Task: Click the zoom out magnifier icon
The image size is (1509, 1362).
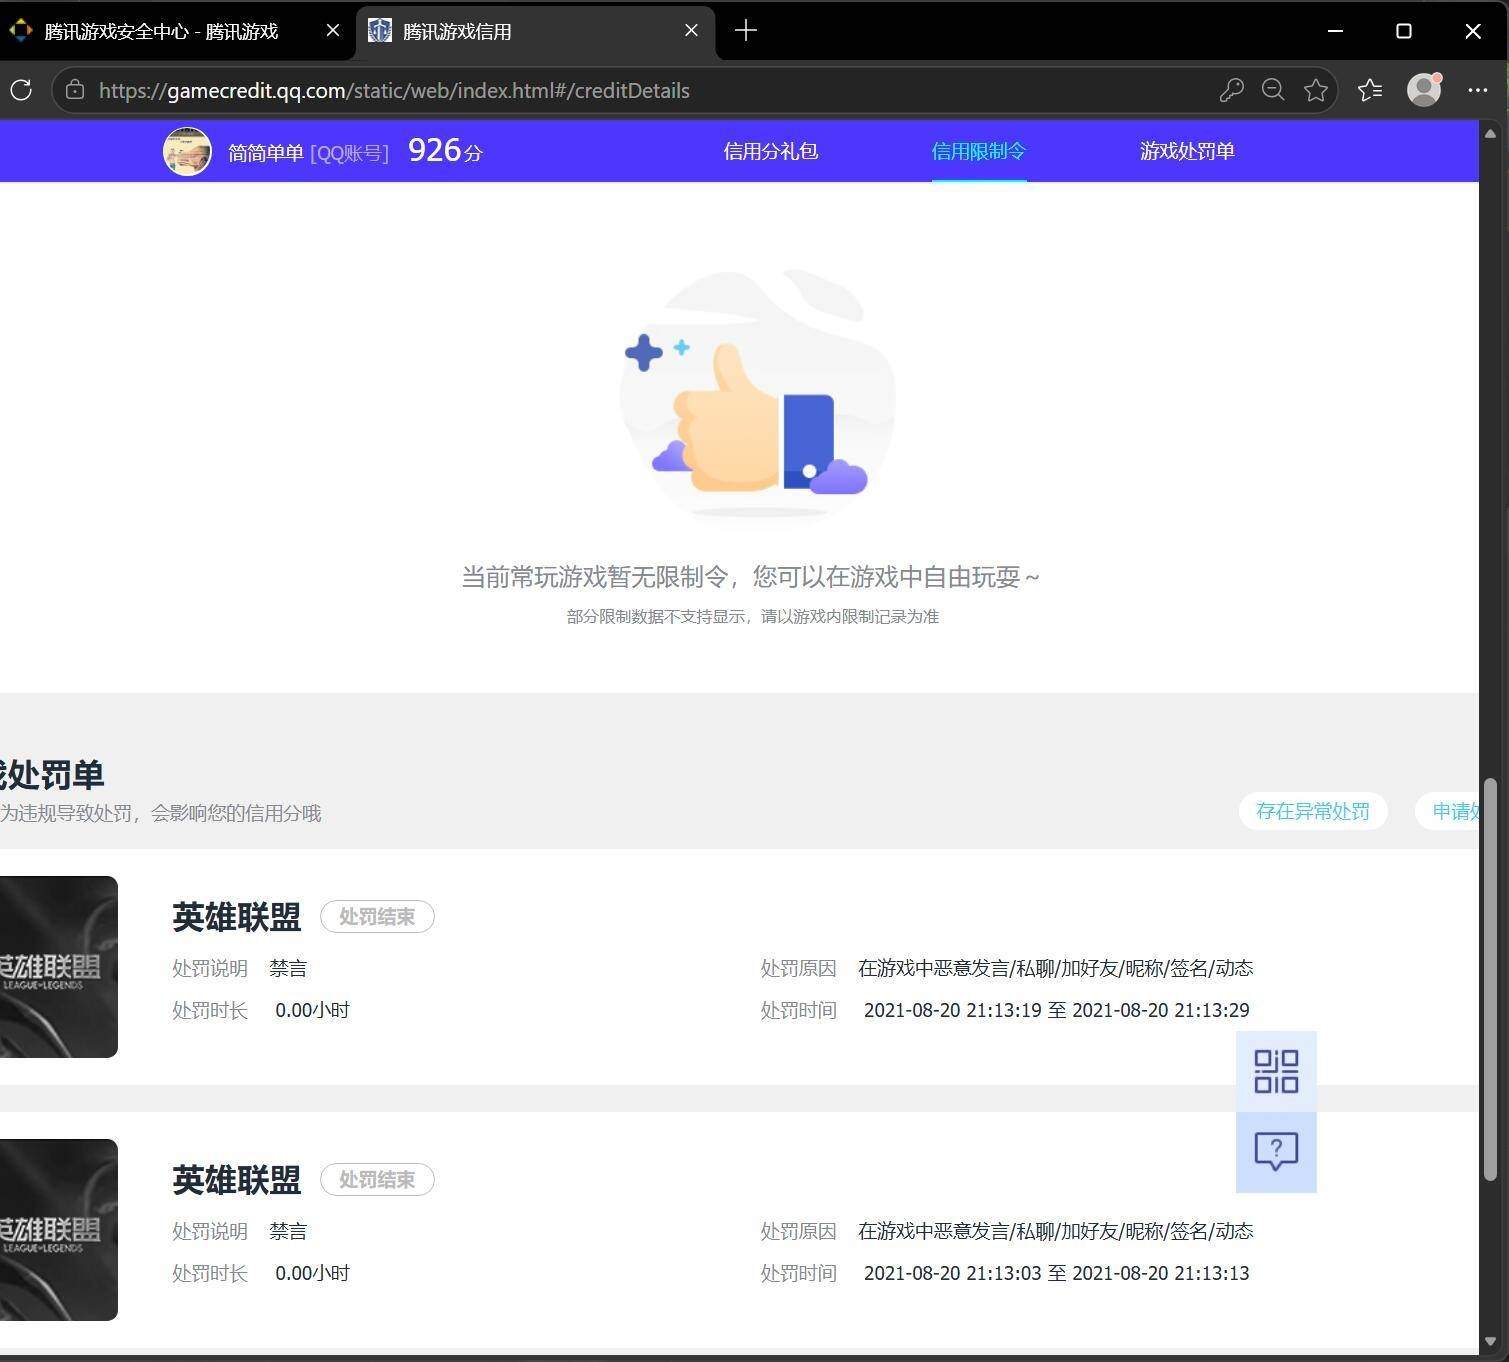Action: point(1273,90)
